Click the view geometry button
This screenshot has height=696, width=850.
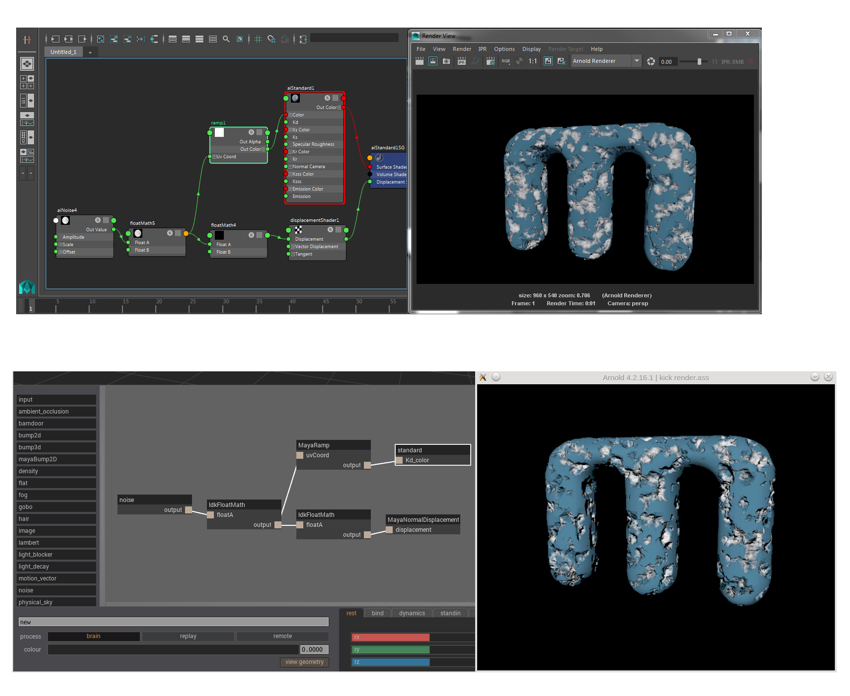click(x=304, y=662)
